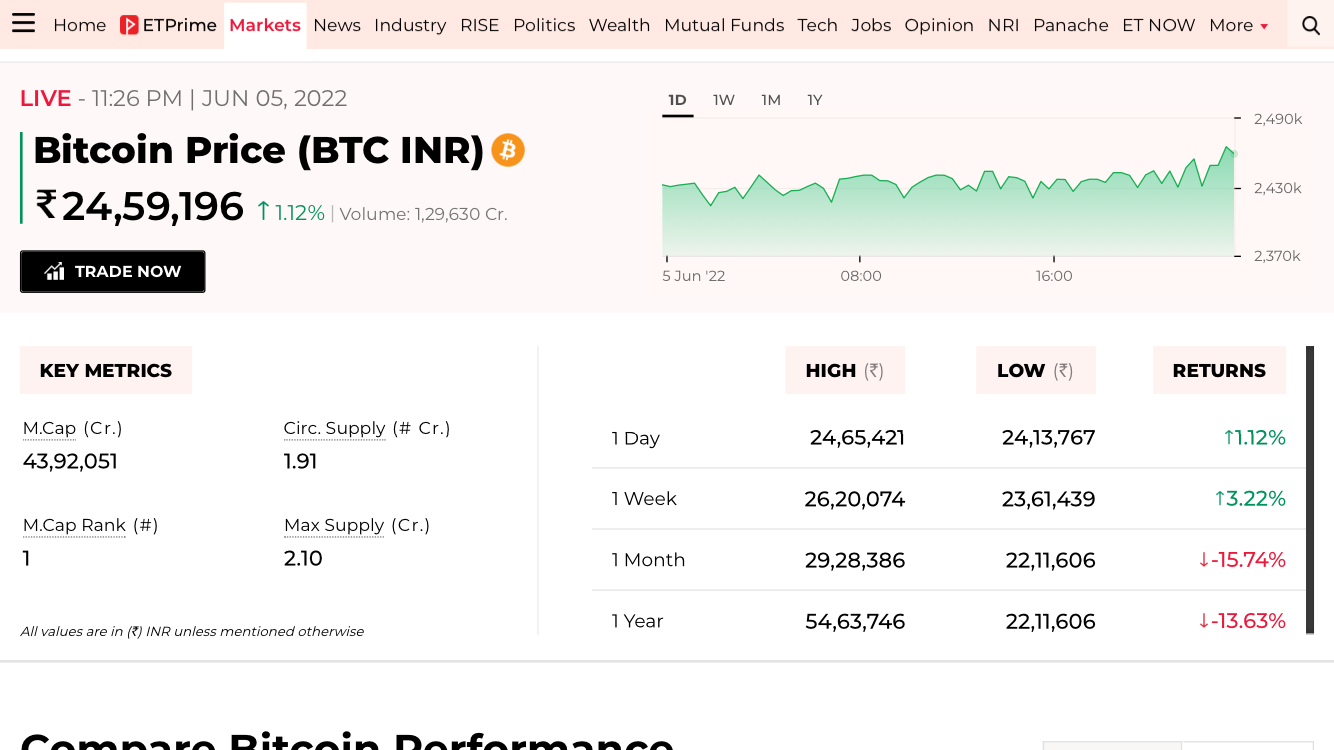Click the Circ. Supply metric label
1334x750 pixels.
[x=334, y=428]
